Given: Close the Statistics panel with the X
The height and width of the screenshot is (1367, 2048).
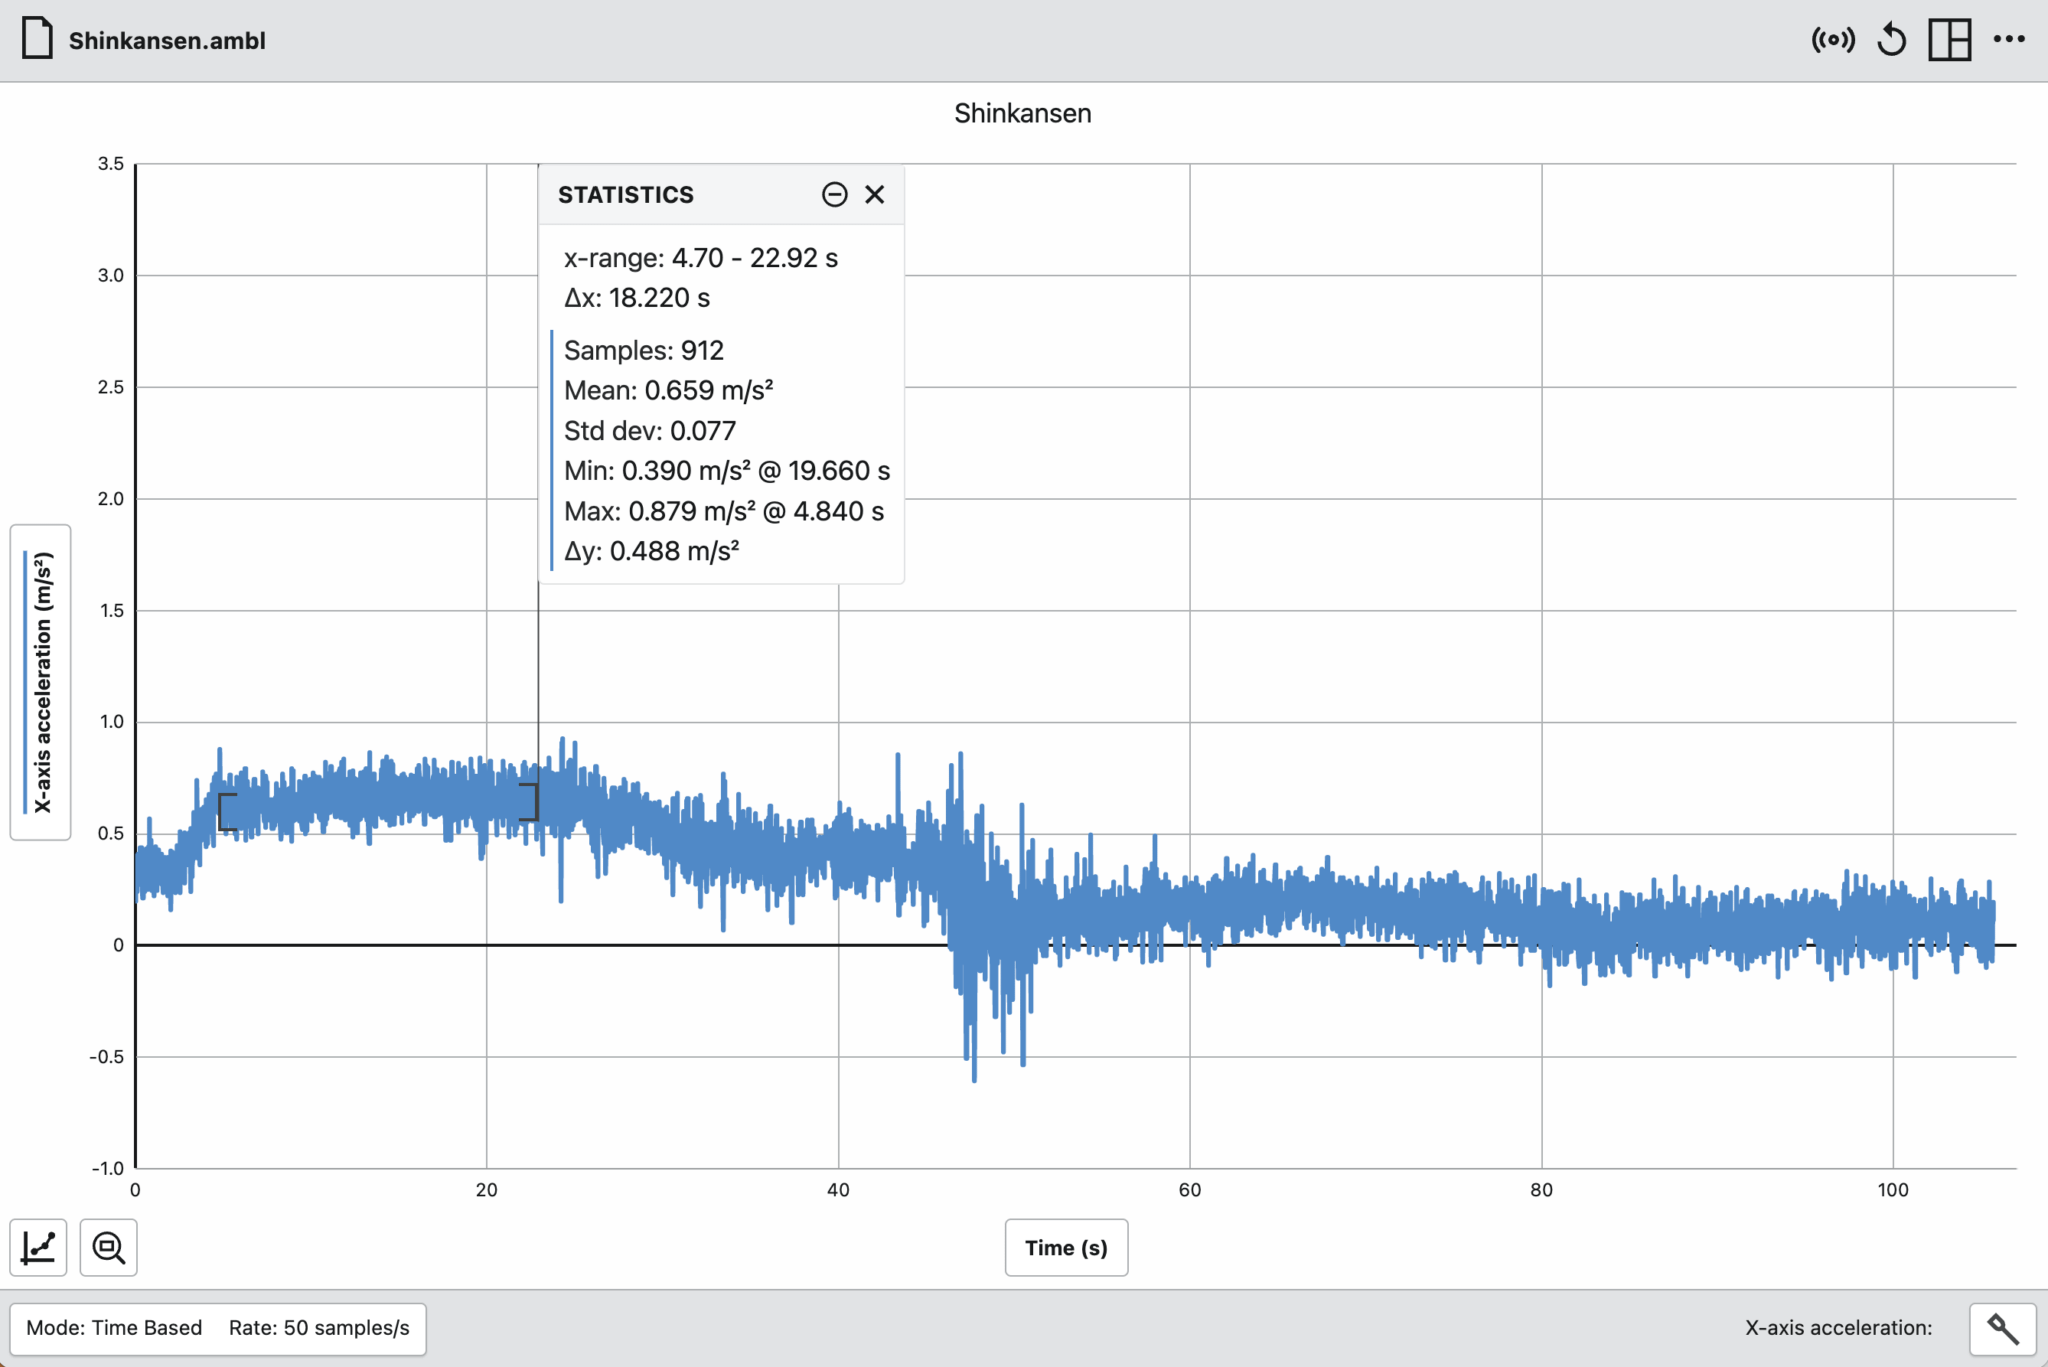Looking at the screenshot, I should click(875, 194).
